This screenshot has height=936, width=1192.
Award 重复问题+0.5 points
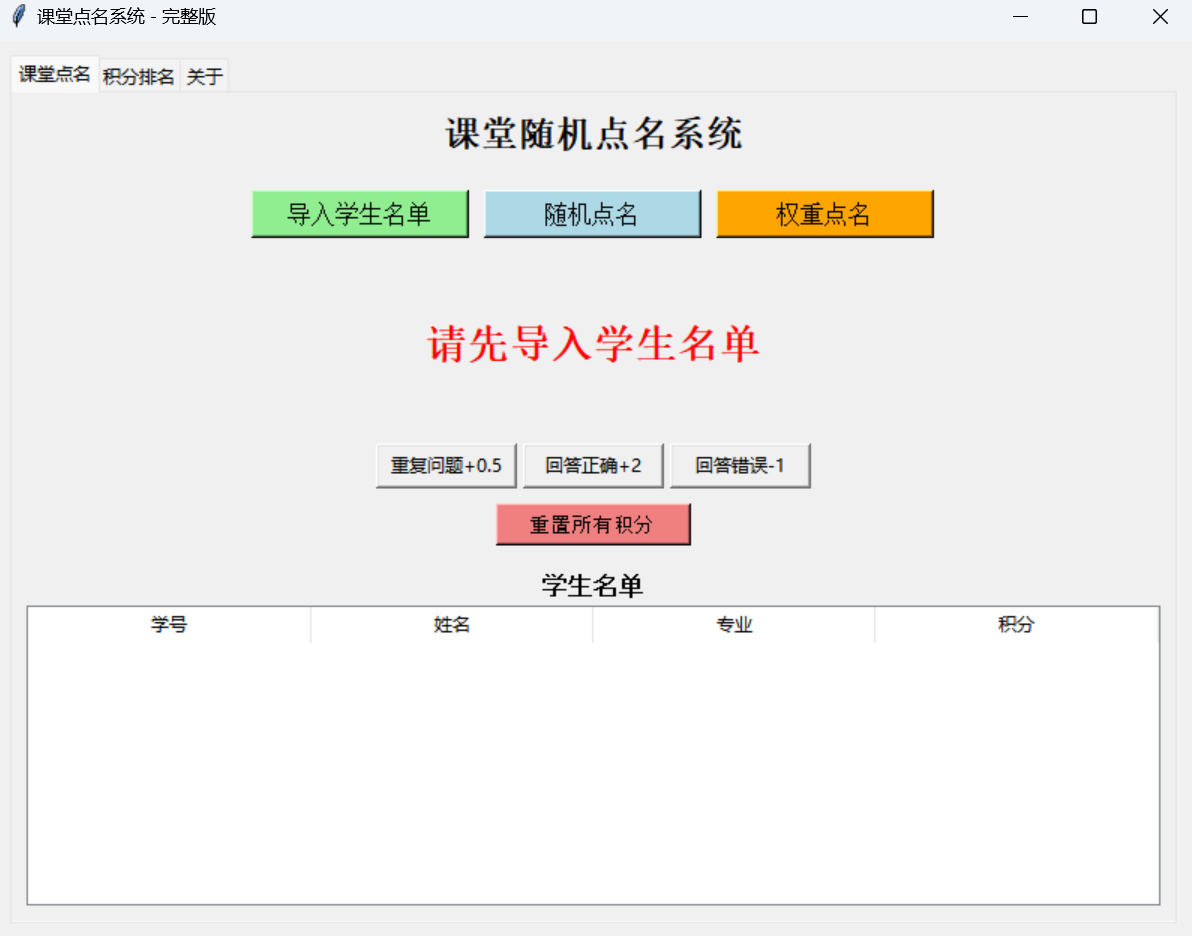446,466
